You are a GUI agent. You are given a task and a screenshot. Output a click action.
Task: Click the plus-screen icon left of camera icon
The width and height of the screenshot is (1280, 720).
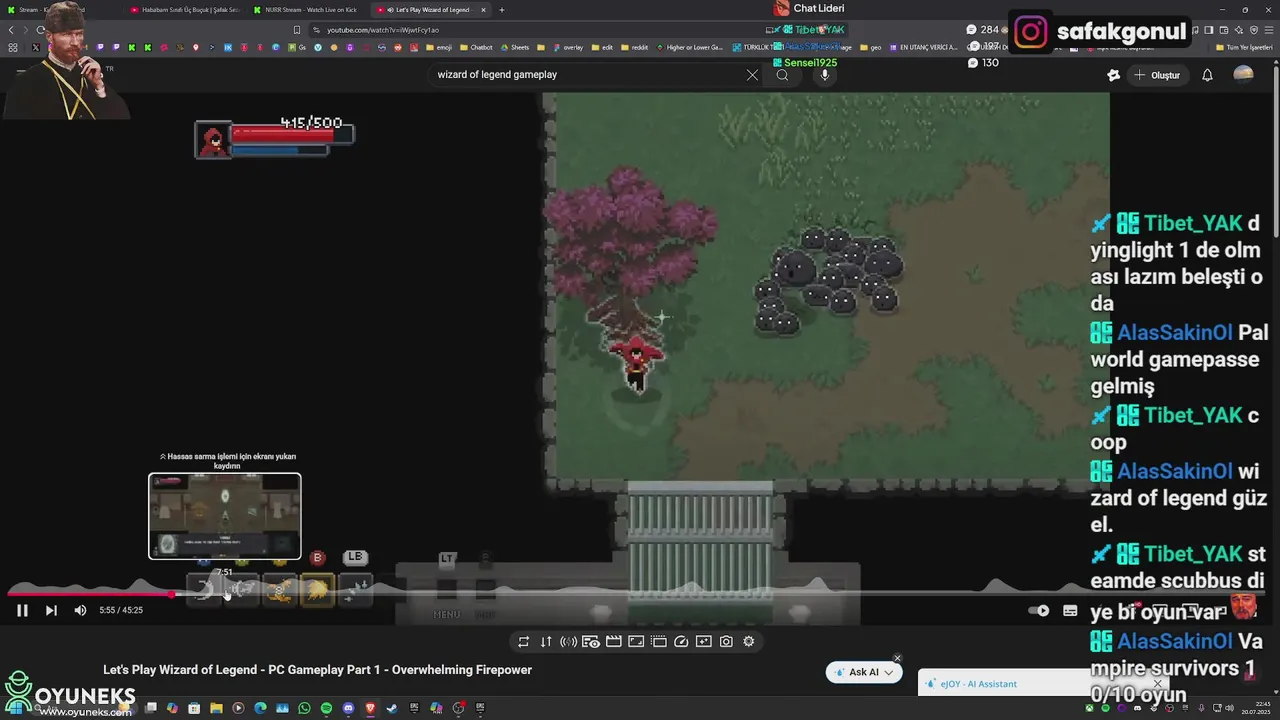pyautogui.click(x=704, y=642)
